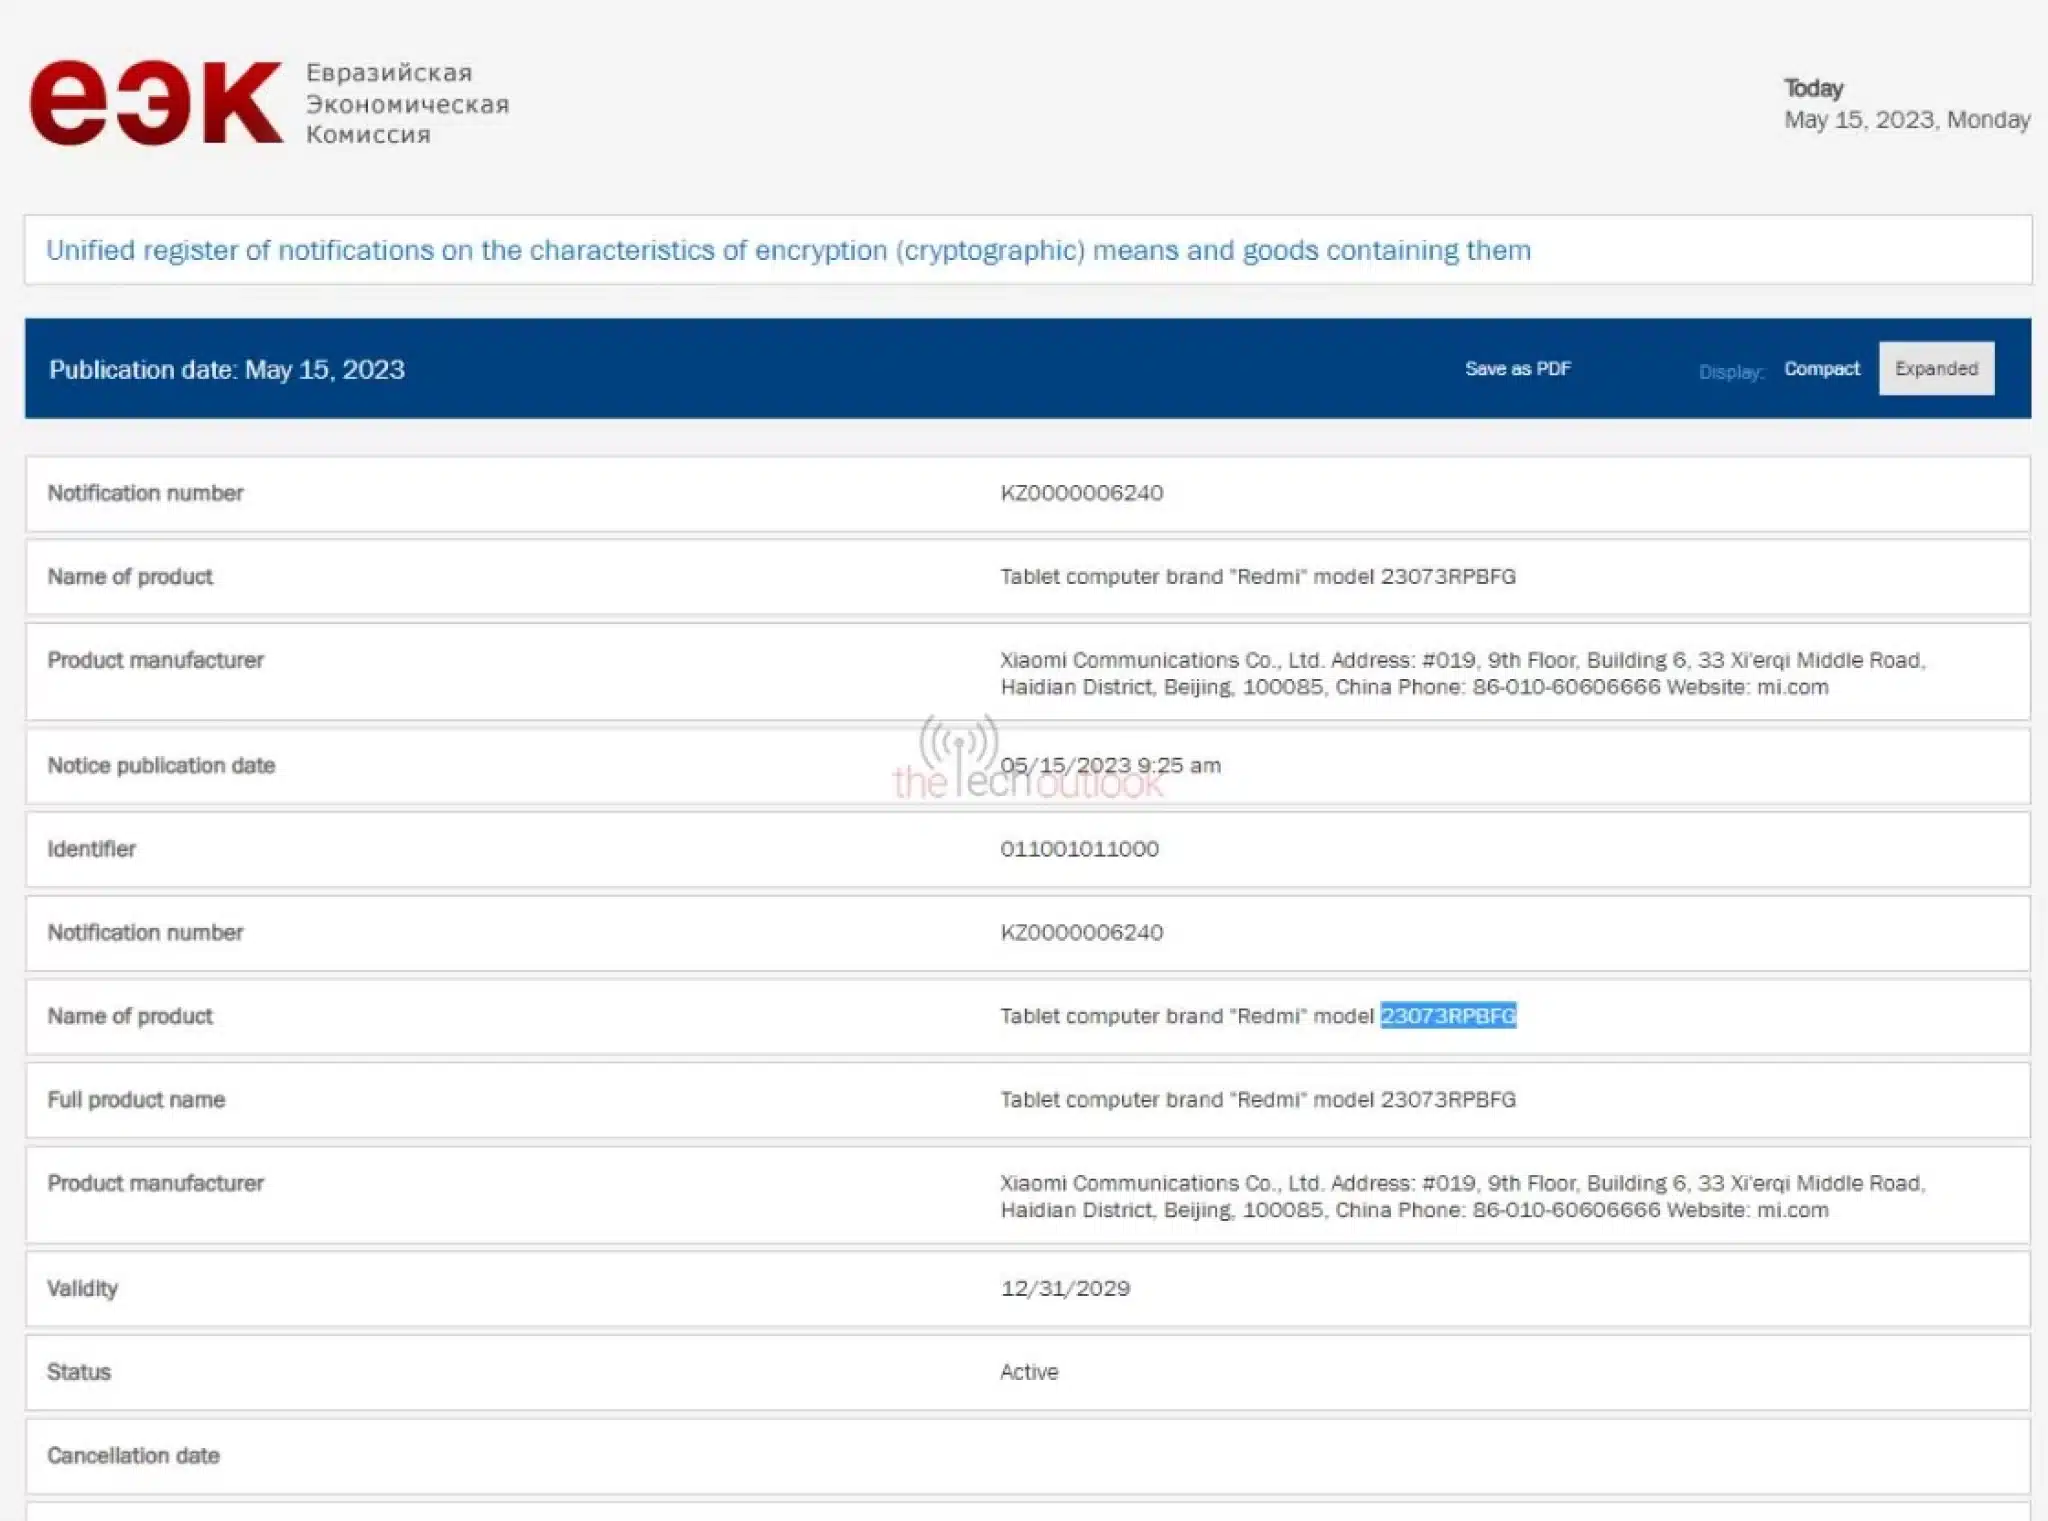The height and width of the screenshot is (1521, 2048).
Task: Switch display to Expanded view
Action: click(x=1935, y=369)
